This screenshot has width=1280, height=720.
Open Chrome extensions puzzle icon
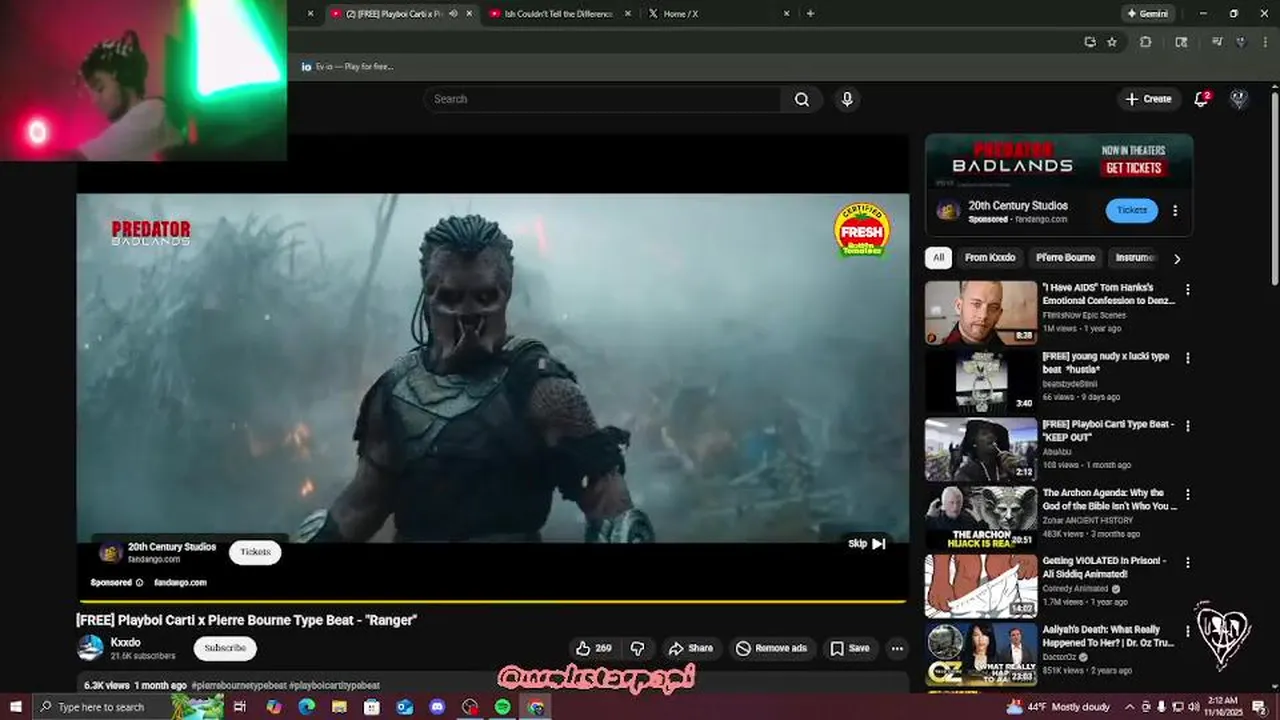1146,42
